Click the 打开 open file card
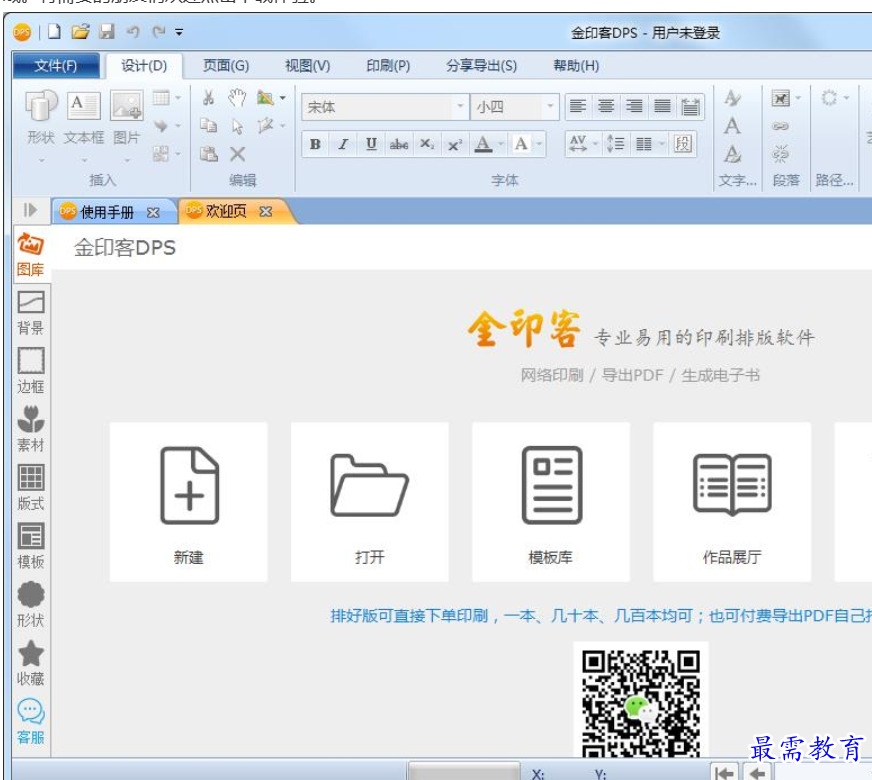The width and height of the screenshot is (872, 780). point(370,502)
